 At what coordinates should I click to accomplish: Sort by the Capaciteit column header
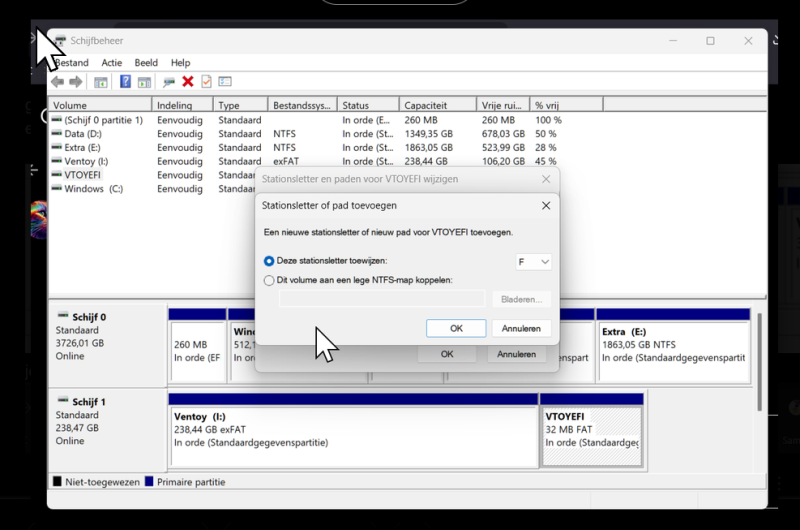pos(438,105)
